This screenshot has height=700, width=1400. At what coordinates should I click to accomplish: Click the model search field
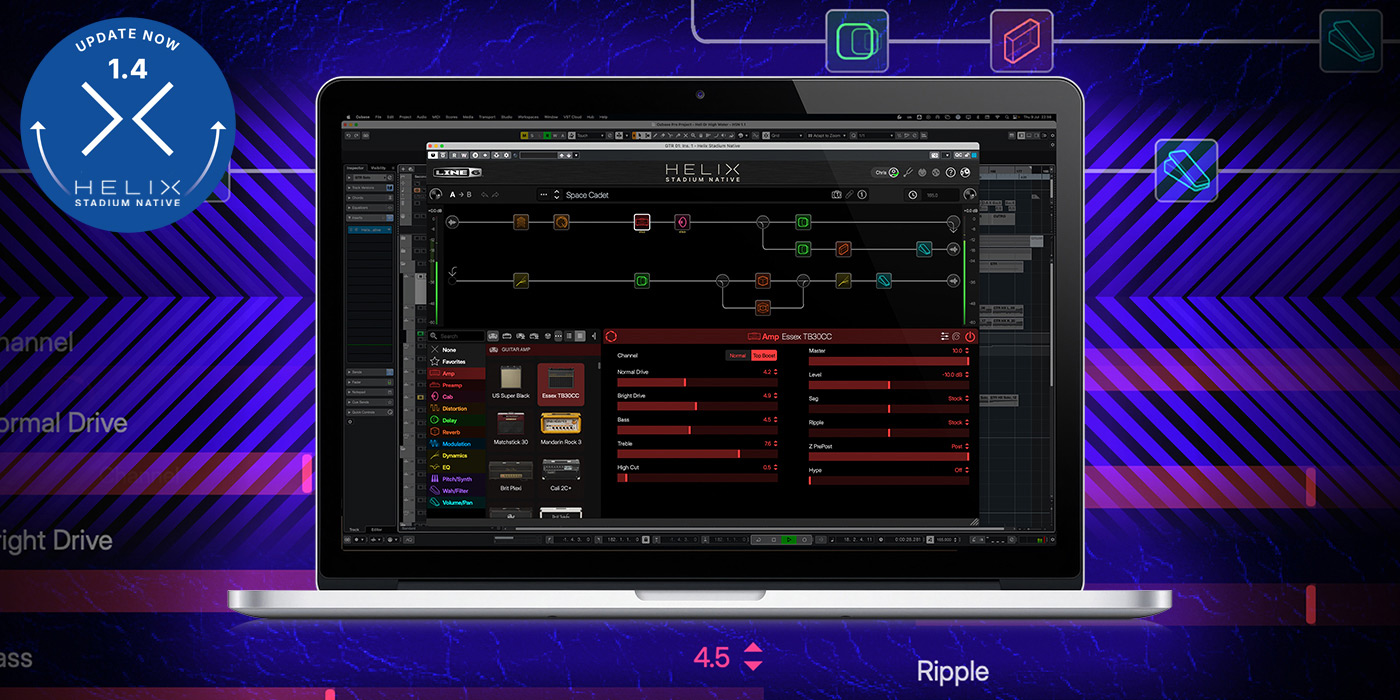tap(456, 336)
